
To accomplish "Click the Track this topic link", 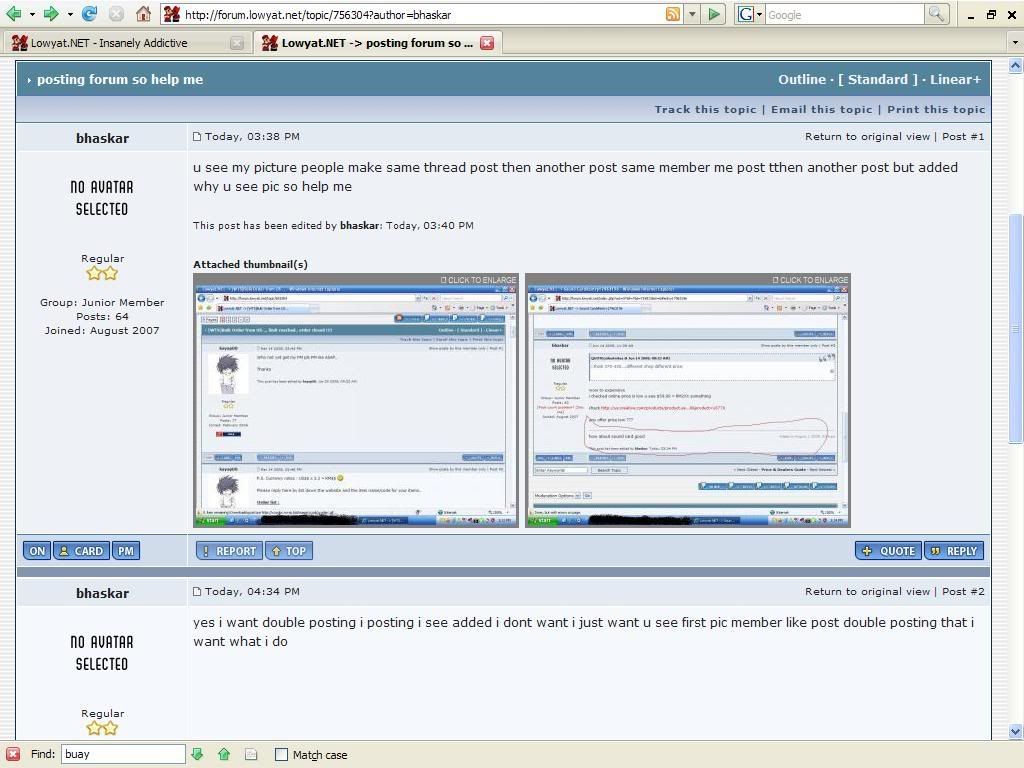I will point(705,109).
